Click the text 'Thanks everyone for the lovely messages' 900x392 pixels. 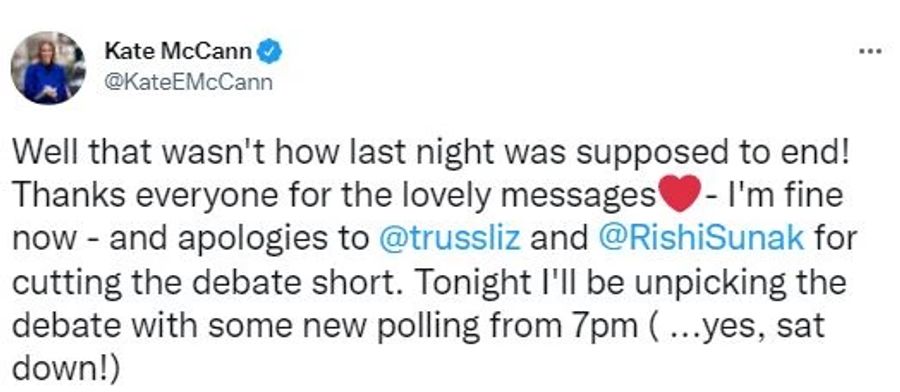(x=333, y=196)
